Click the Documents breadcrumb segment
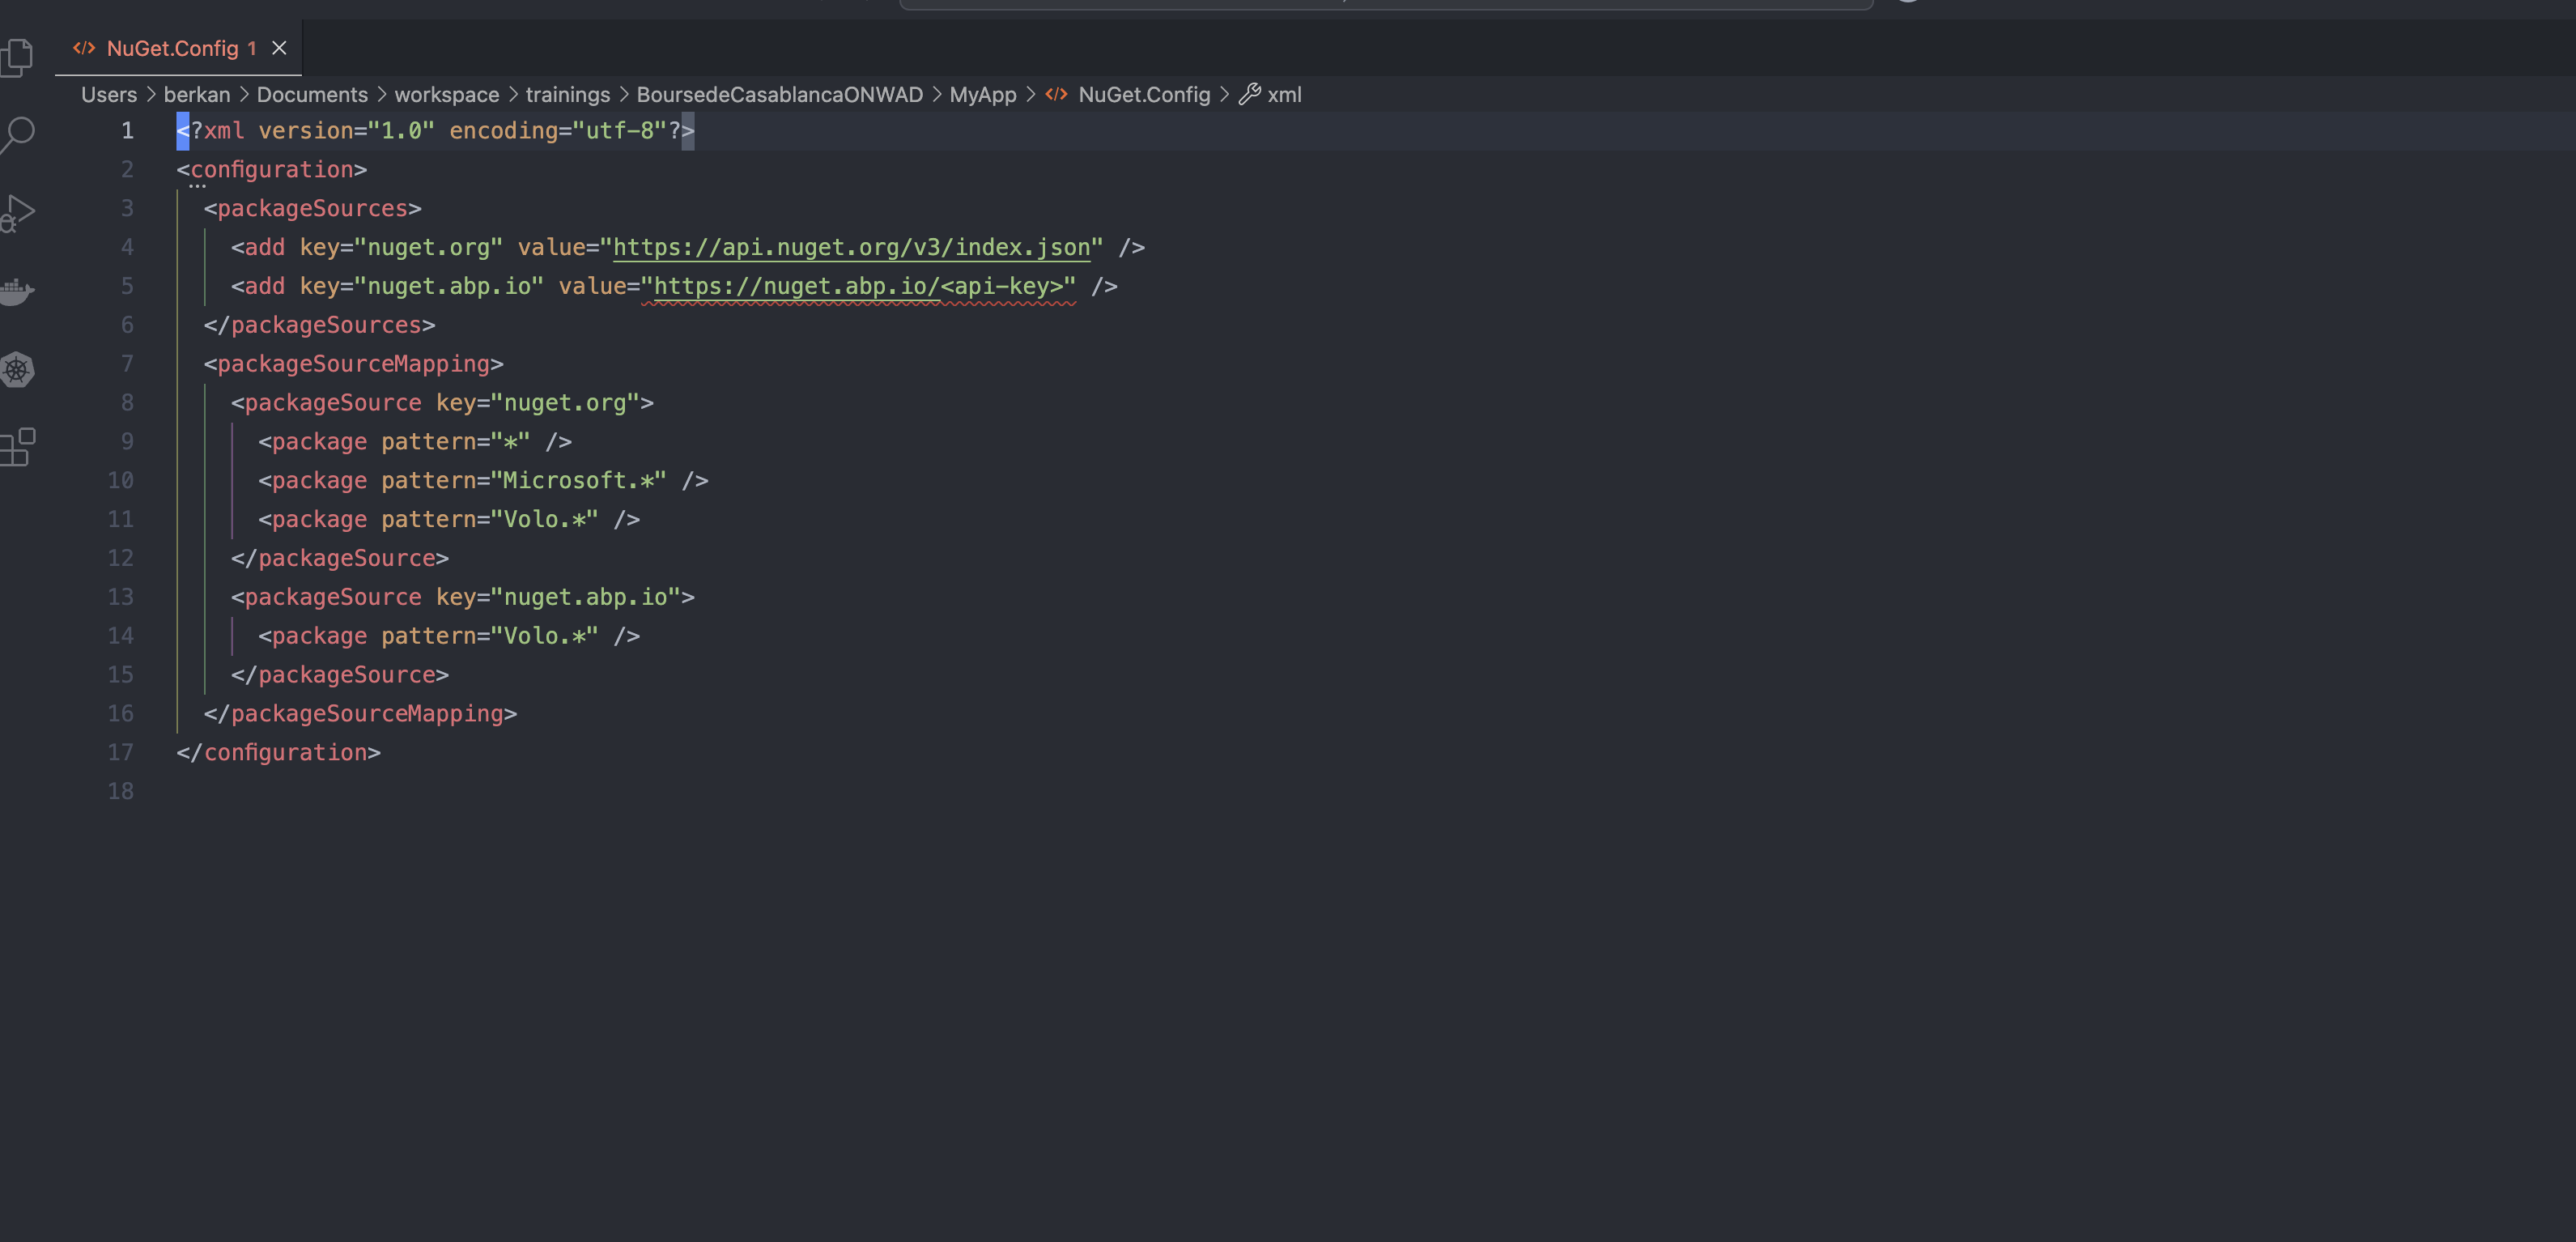This screenshot has width=2576, height=1242. [x=312, y=94]
